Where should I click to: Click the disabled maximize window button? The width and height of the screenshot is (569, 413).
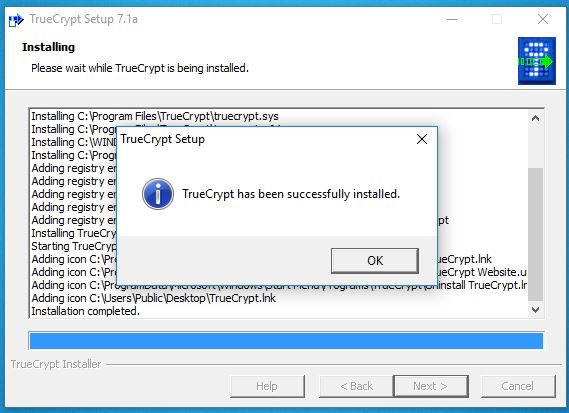[x=497, y=19]
